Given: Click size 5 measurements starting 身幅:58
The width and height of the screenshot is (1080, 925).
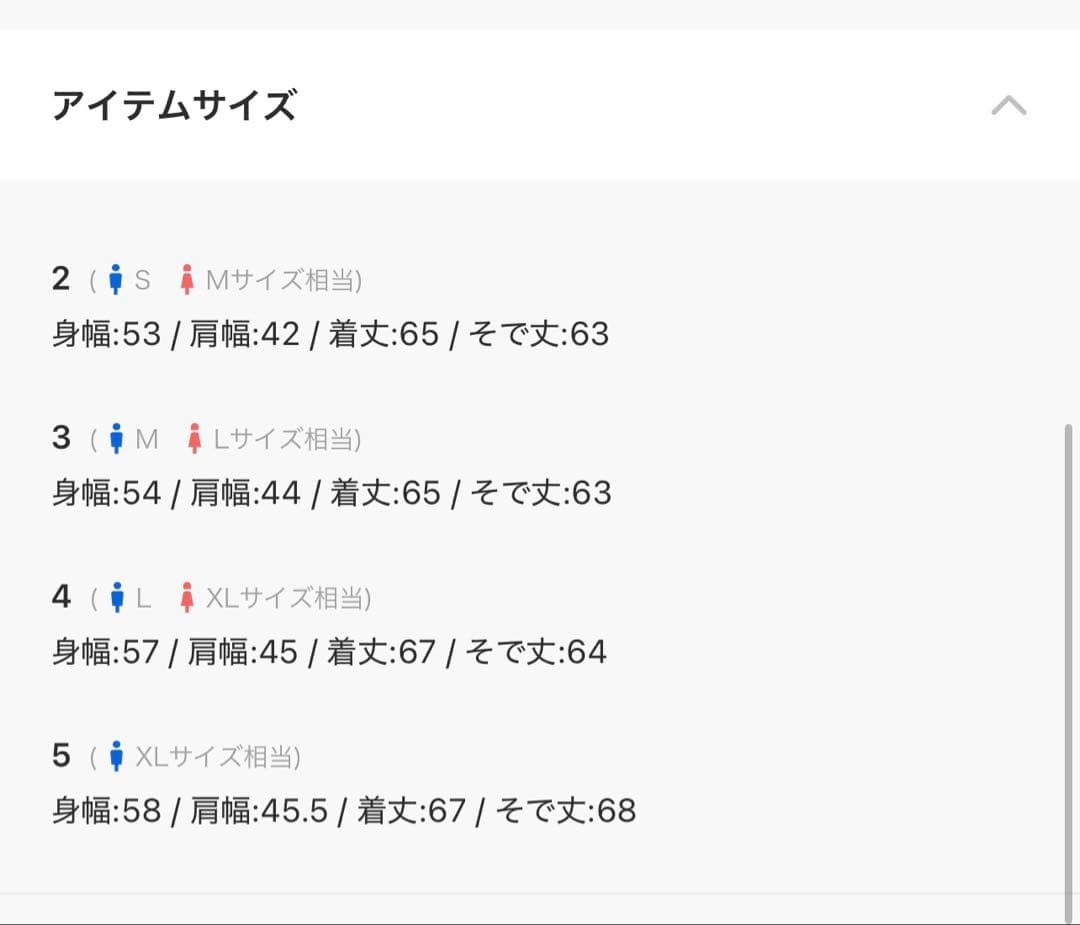Looking at the screenshot, I should click(343, 811).
